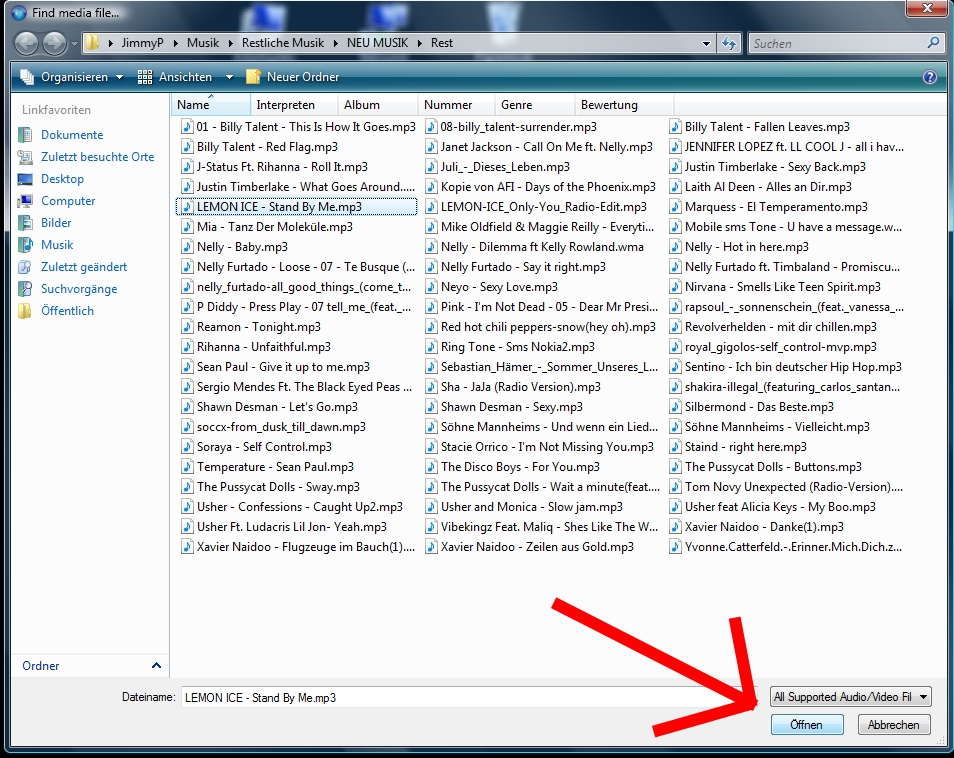Sort files by the Album column header

click(378, 105)
